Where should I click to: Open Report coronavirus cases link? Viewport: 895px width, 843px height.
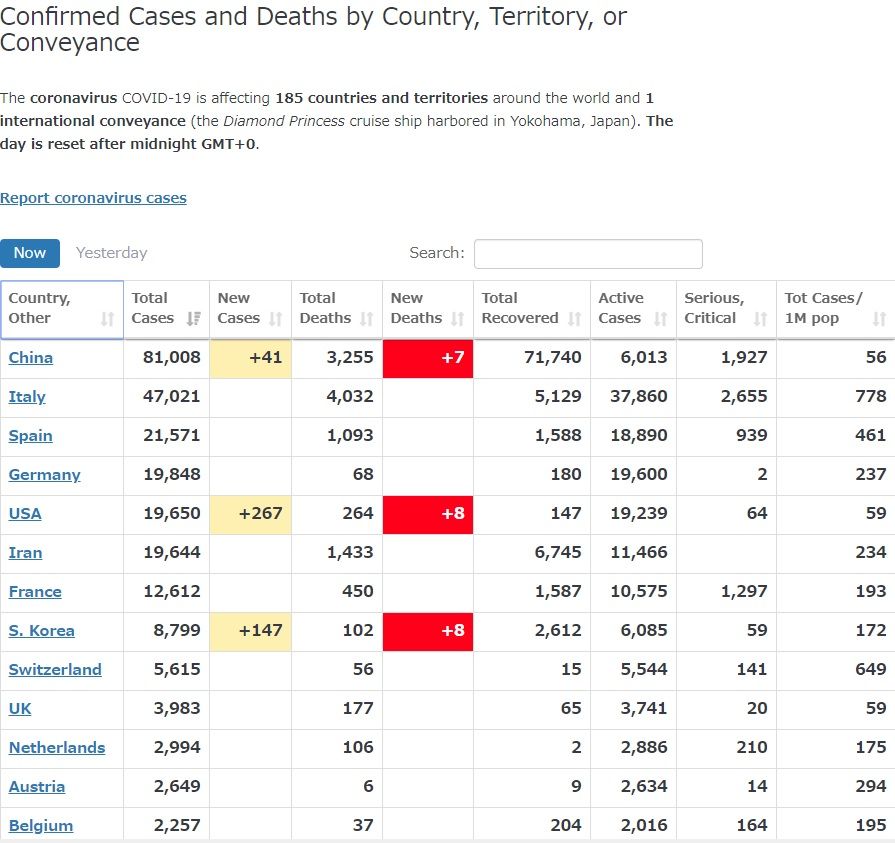click(93, 198)
